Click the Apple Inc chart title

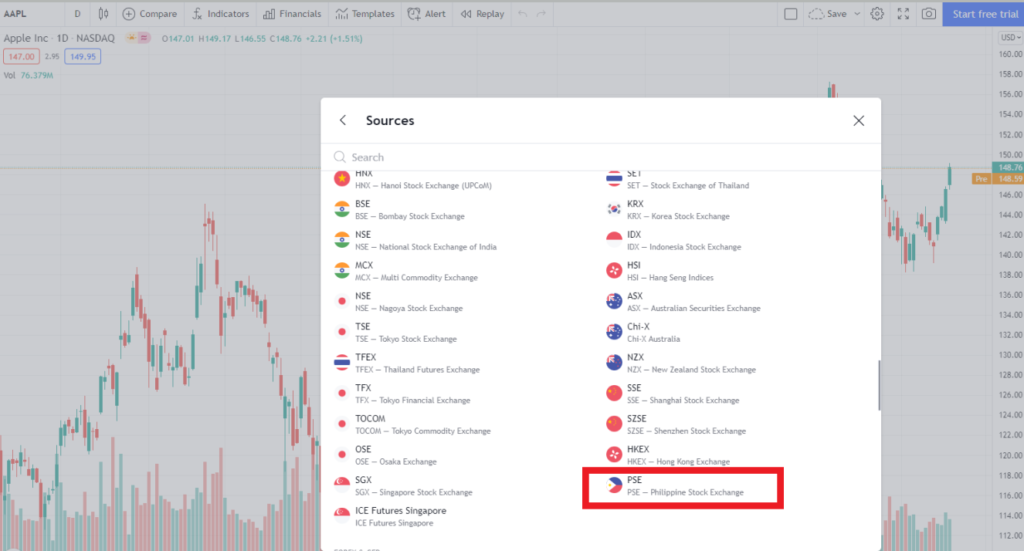[x=59, y=39]
